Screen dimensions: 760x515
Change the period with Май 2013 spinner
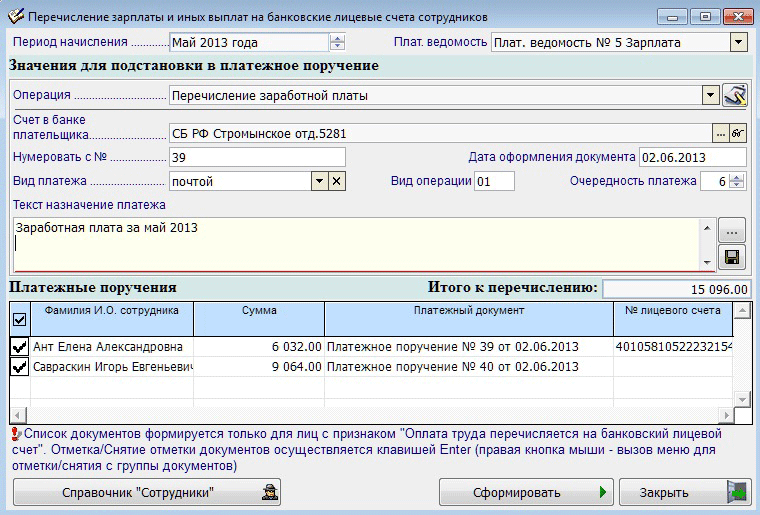click(337, 42)
